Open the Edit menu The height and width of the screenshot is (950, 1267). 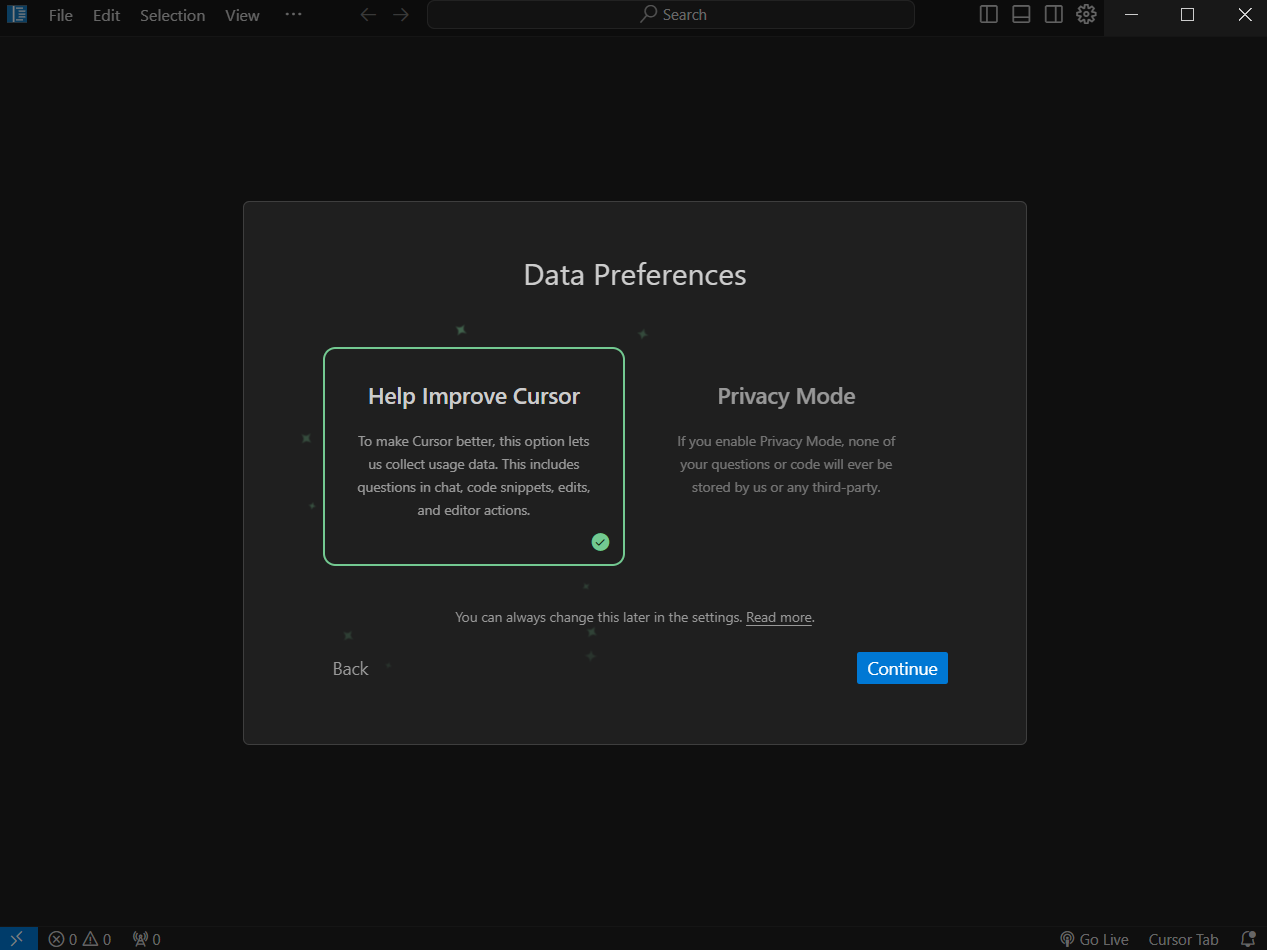point(107,15)
